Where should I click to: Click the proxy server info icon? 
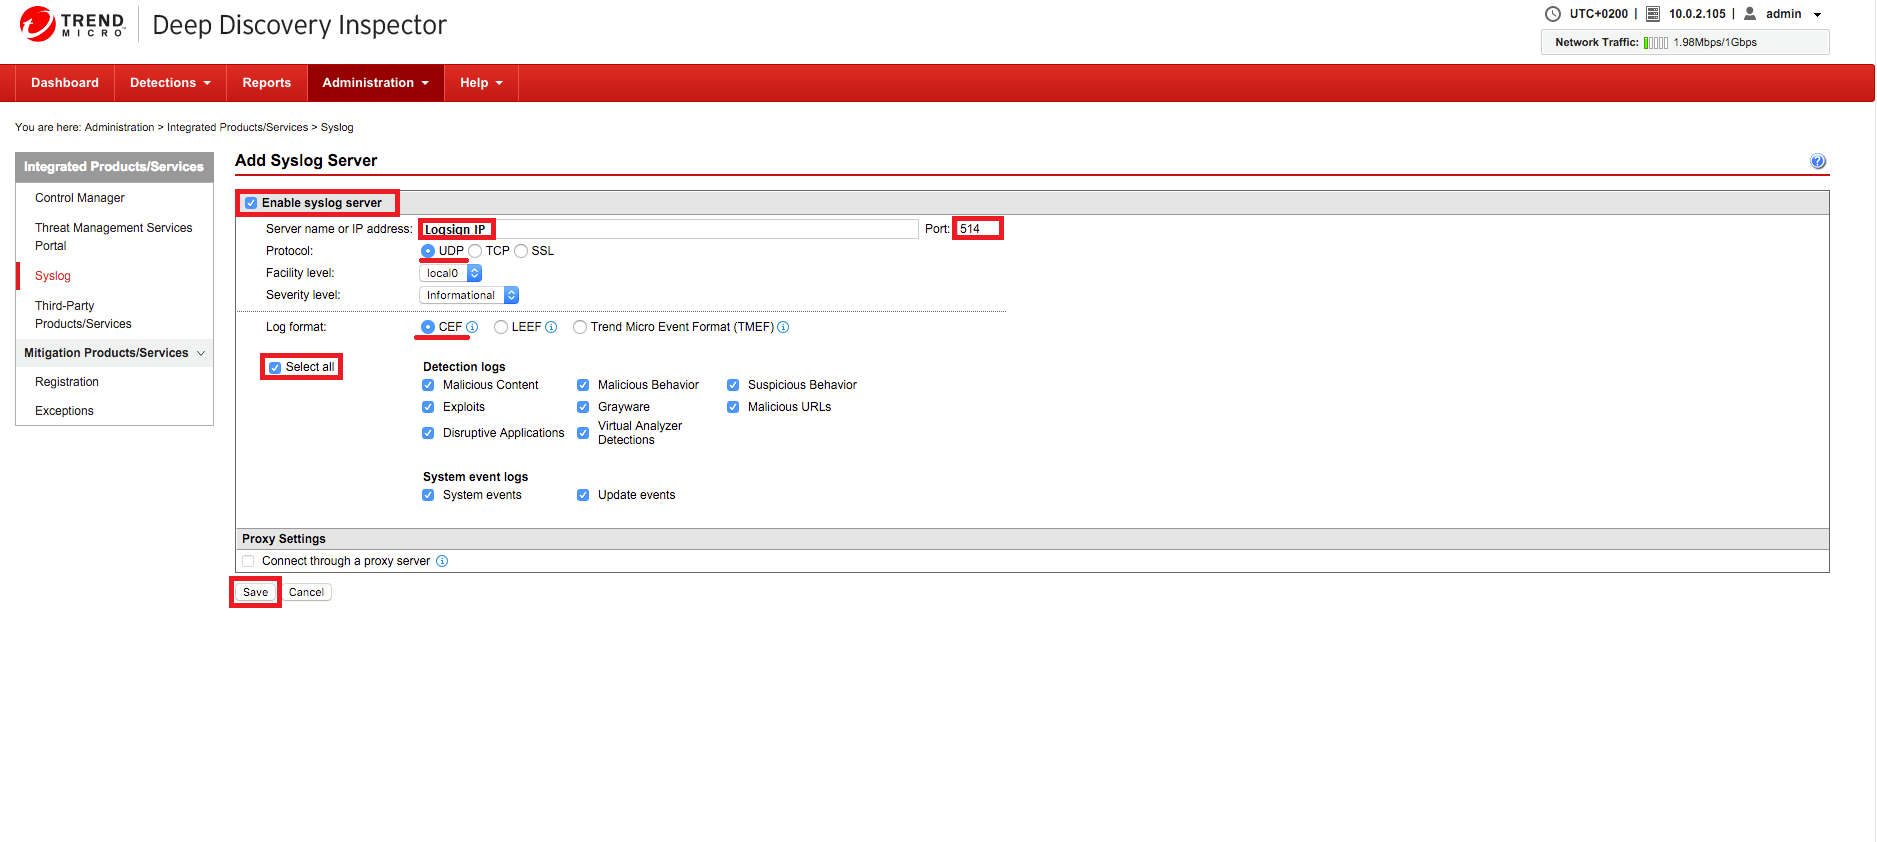(x=442, y=561)
